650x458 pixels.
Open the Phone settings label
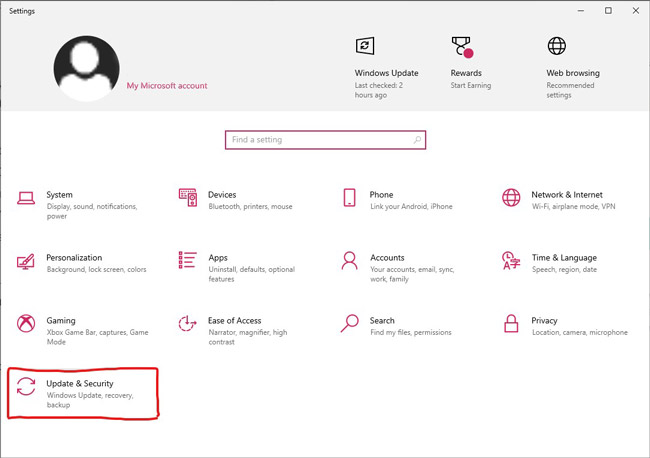(381, 195)
